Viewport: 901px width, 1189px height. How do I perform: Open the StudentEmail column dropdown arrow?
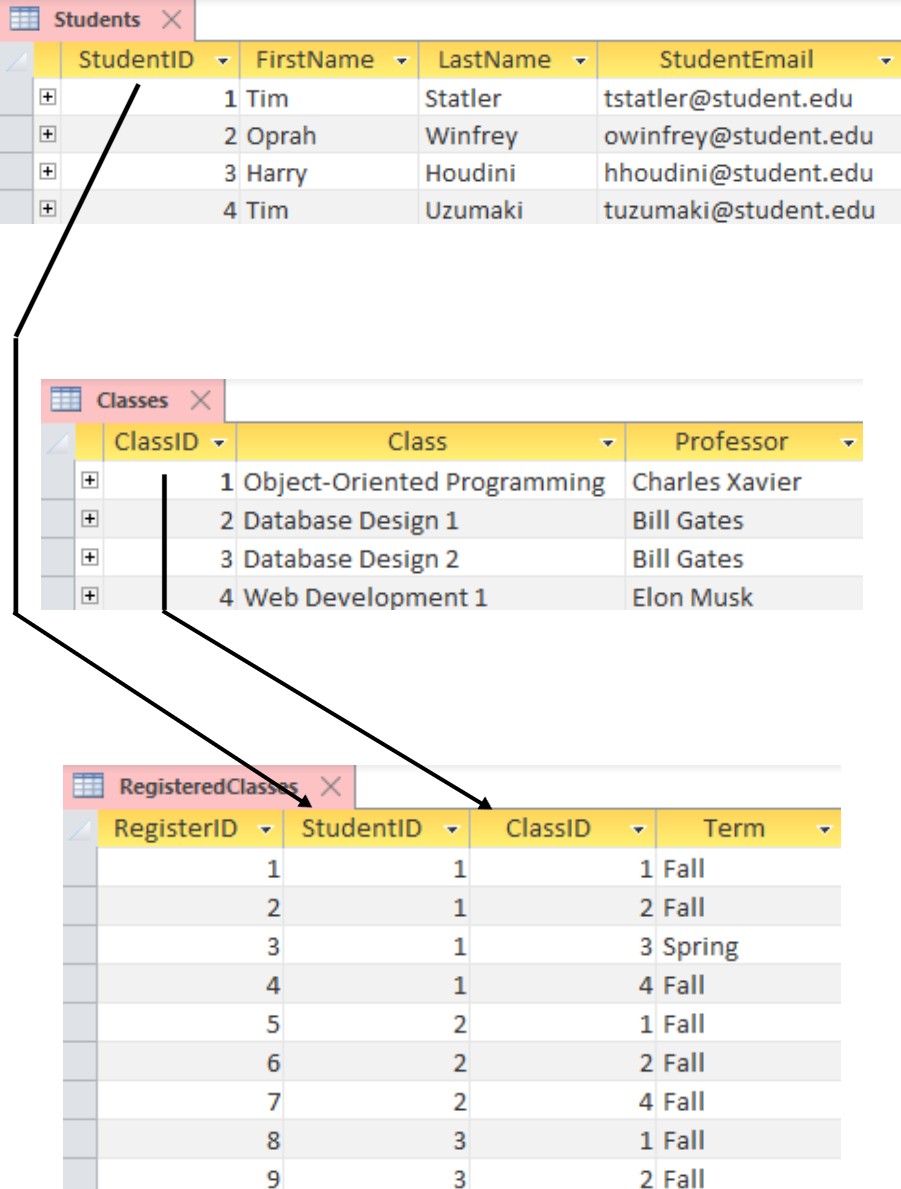coord(885,61)
